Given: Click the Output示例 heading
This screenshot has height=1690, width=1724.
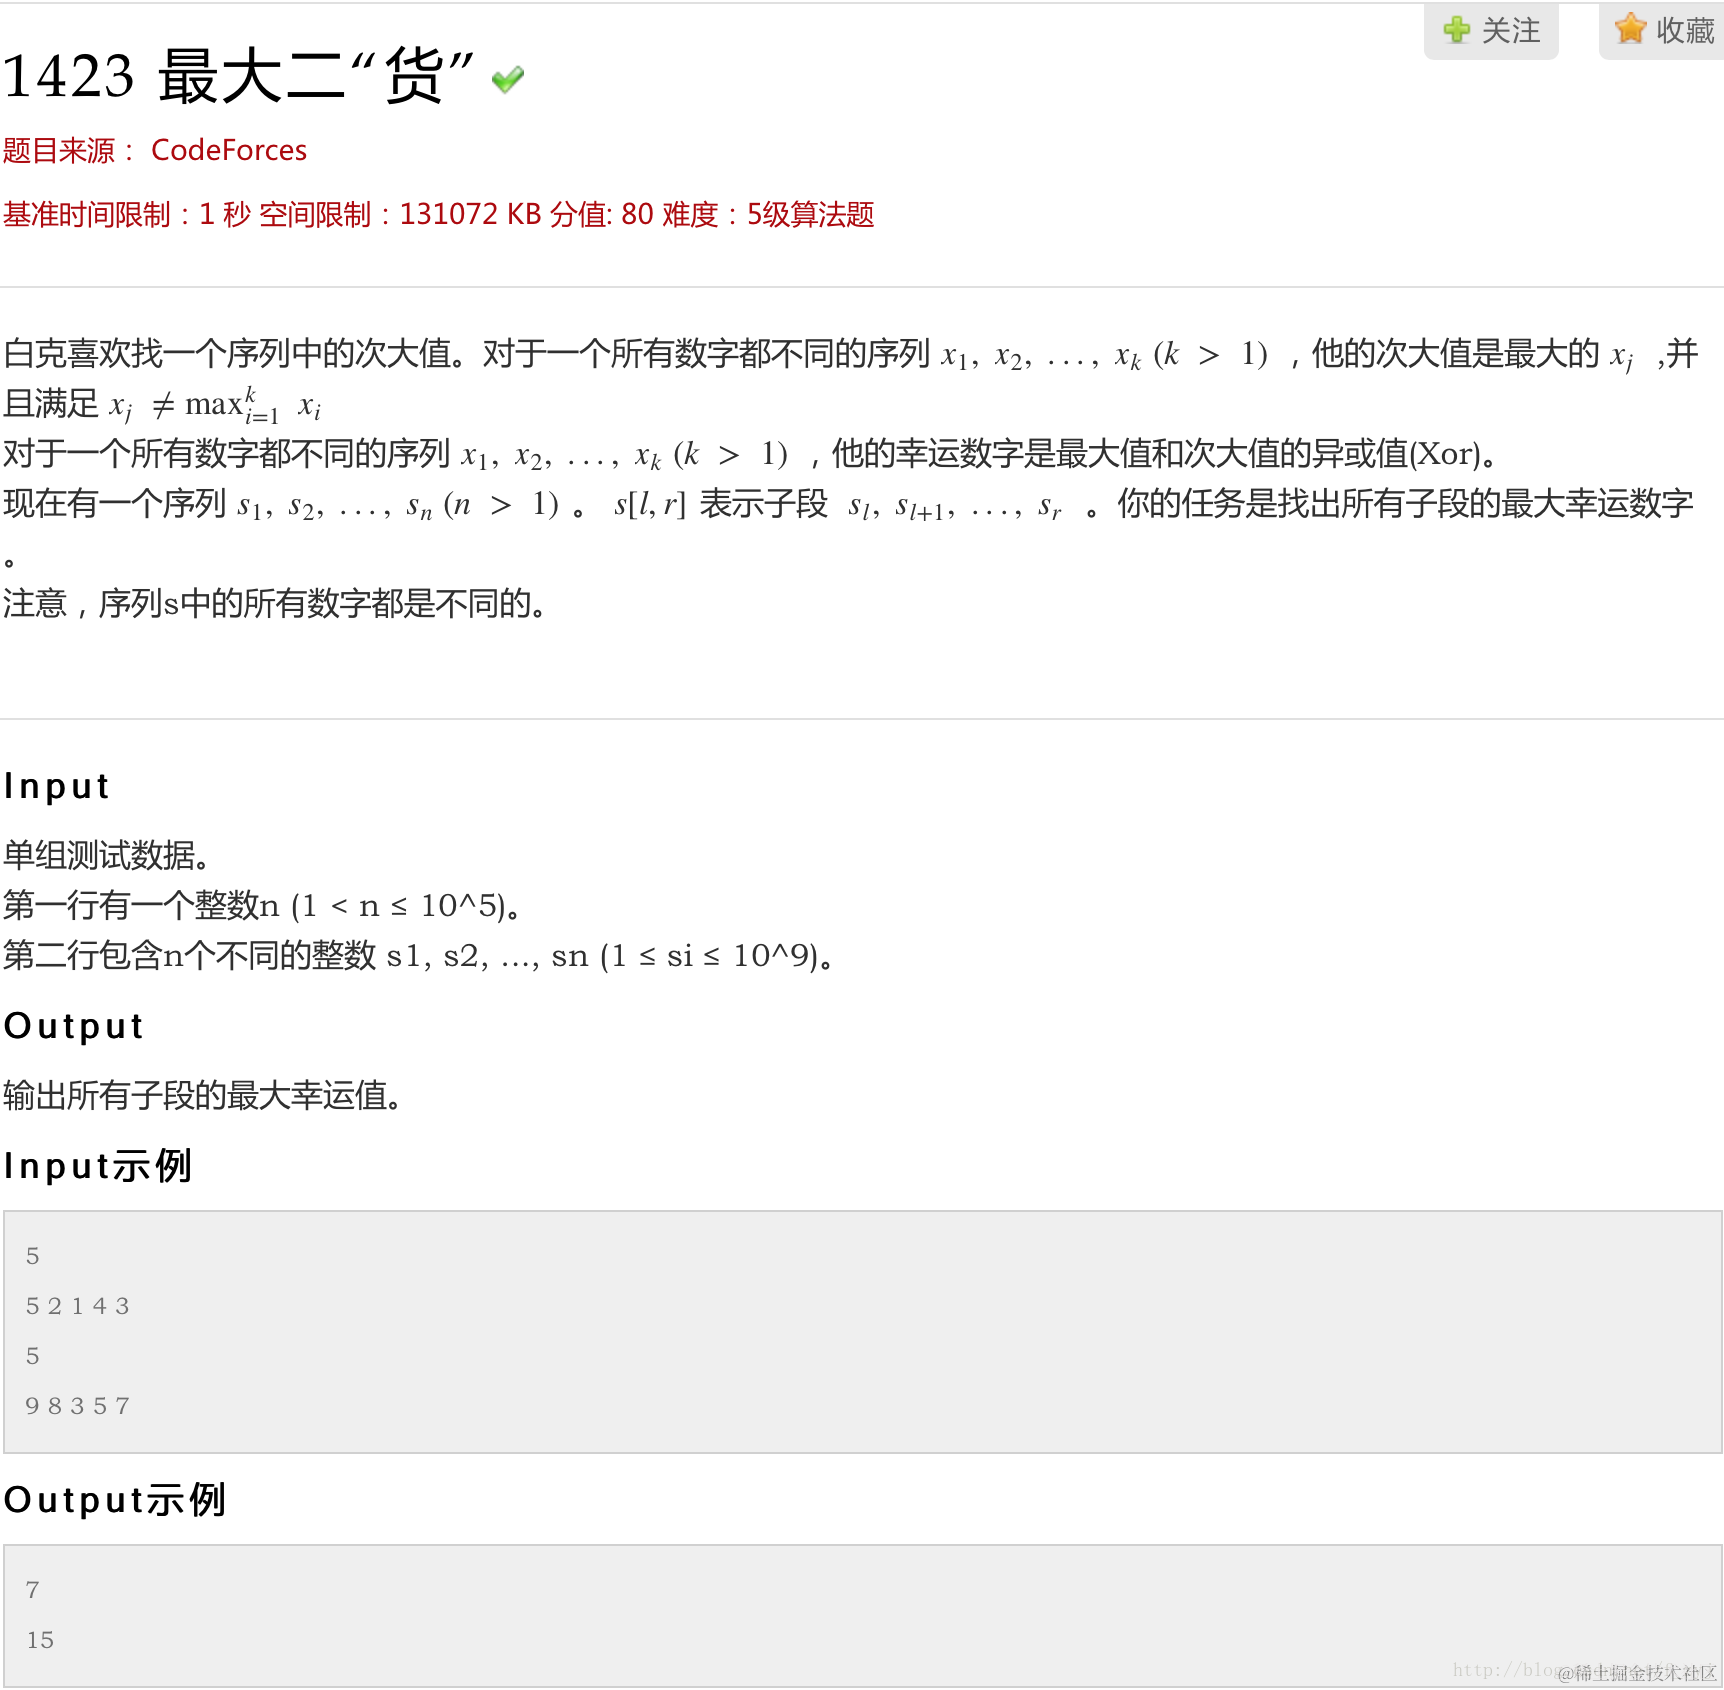Looking at the screenshot, I should click(115, 1500).
